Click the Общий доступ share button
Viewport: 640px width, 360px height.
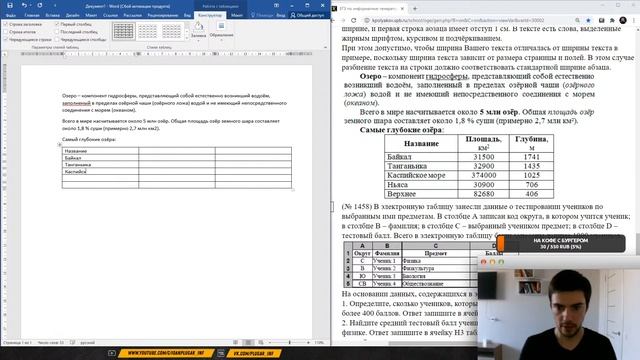[307, 15]
